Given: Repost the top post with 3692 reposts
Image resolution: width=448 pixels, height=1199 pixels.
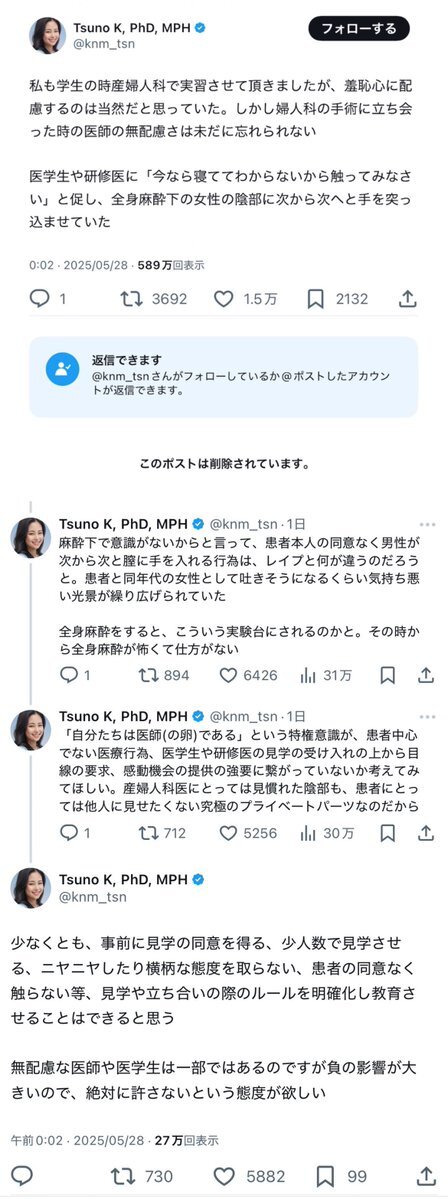Looking at the screenshot, I should (x=131, y=299).
